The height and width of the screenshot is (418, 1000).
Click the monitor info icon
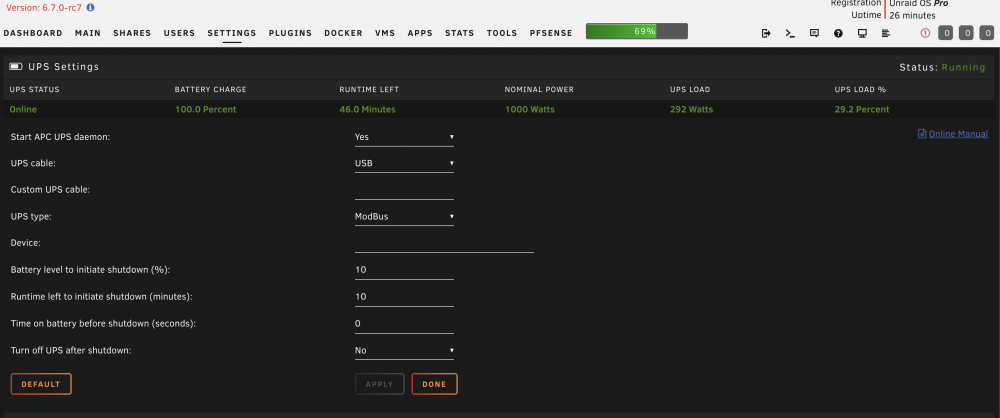862,33
